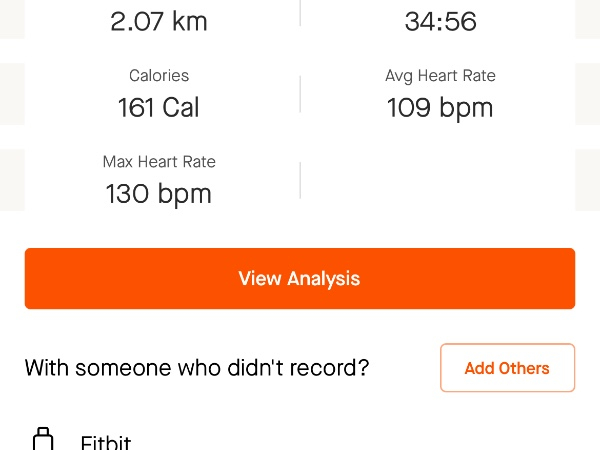Click "With someone who didn't record?" text
600x450 pixels.
[197, 368]
